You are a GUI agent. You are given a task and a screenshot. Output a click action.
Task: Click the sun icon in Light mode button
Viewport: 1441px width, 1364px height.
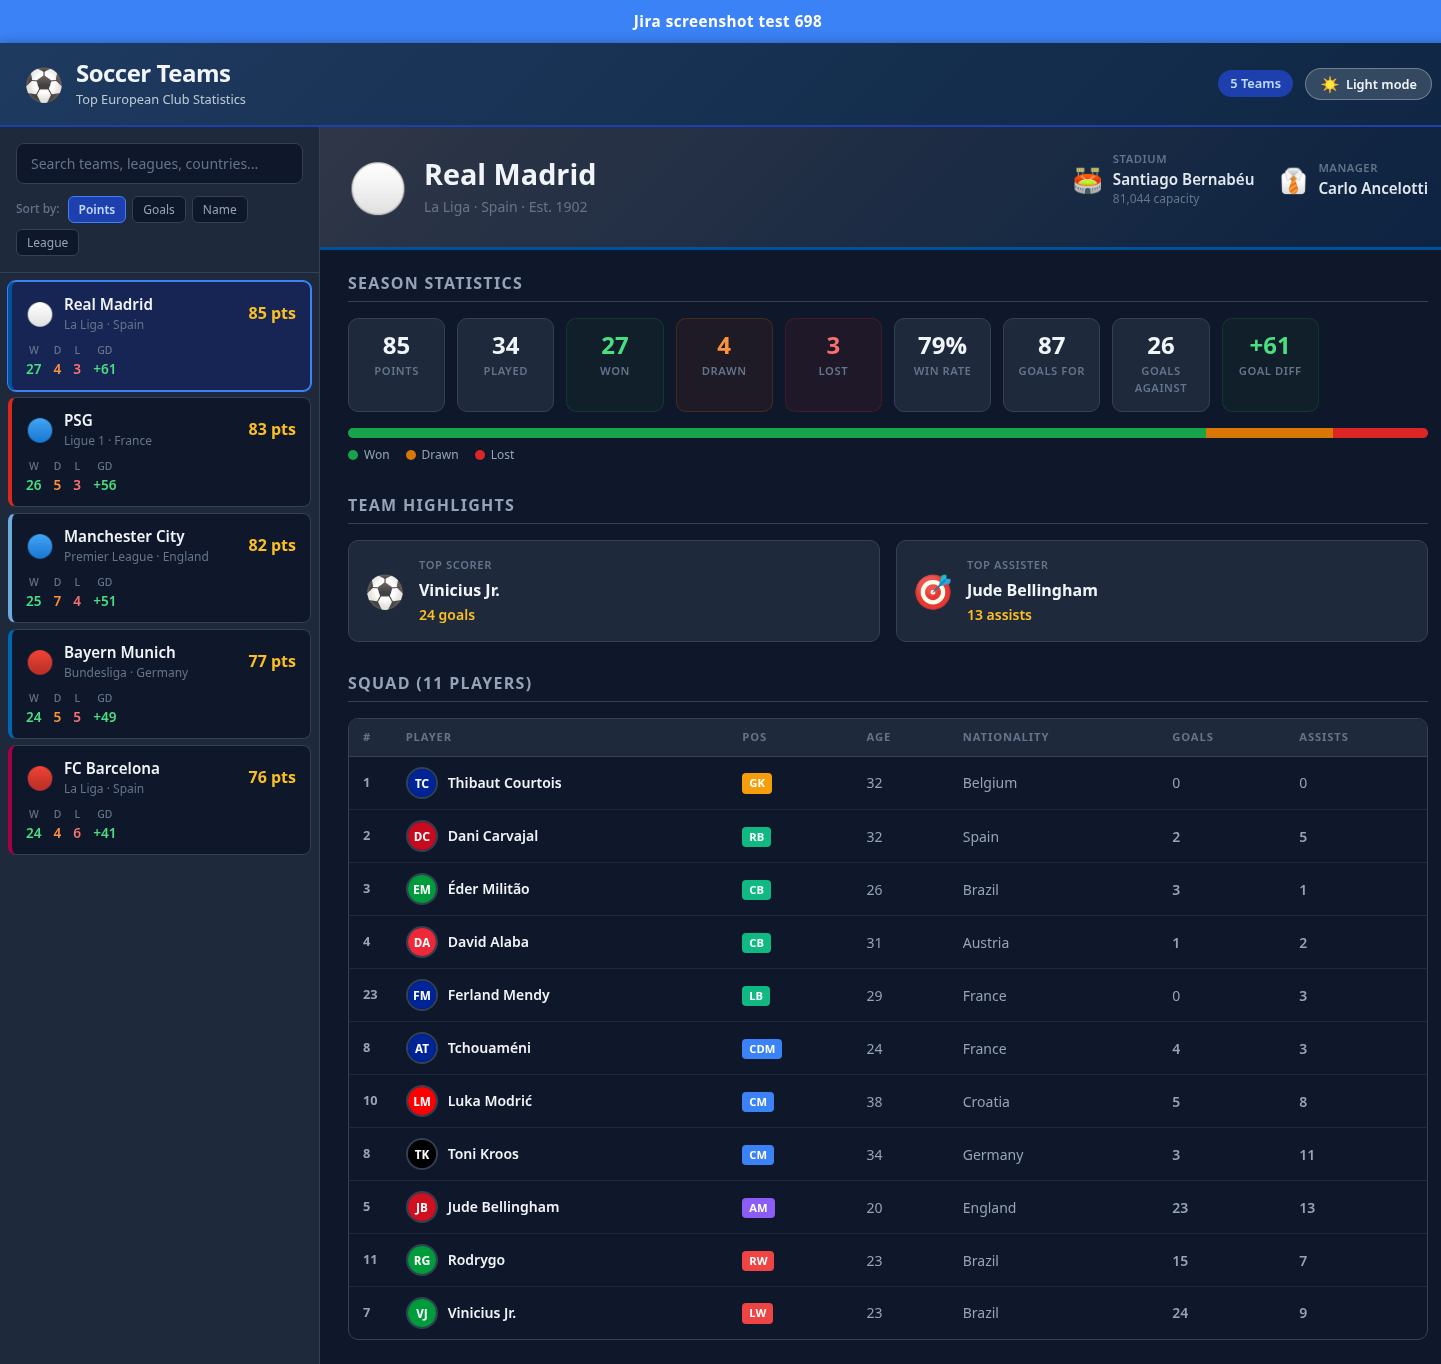pyautogui.click(x=1329, y=84)
